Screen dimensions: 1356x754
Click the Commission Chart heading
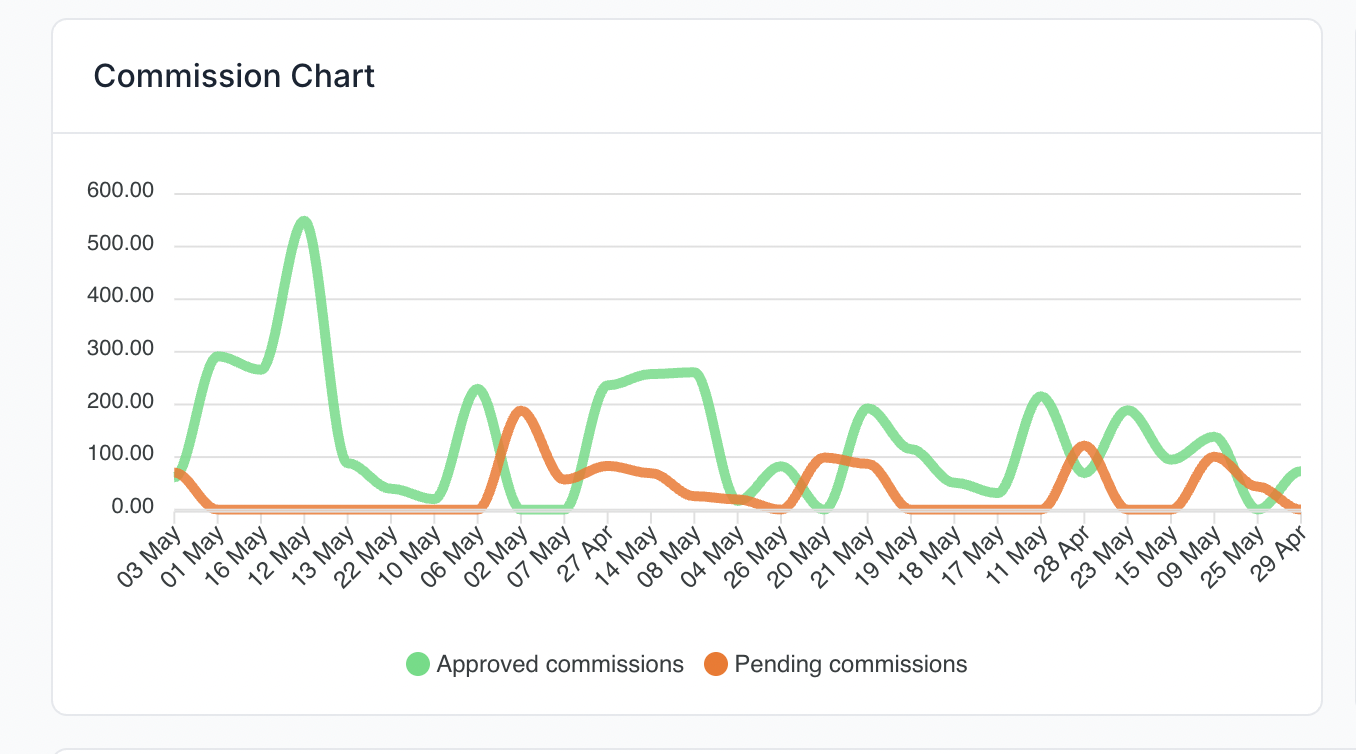pos(234,76)
